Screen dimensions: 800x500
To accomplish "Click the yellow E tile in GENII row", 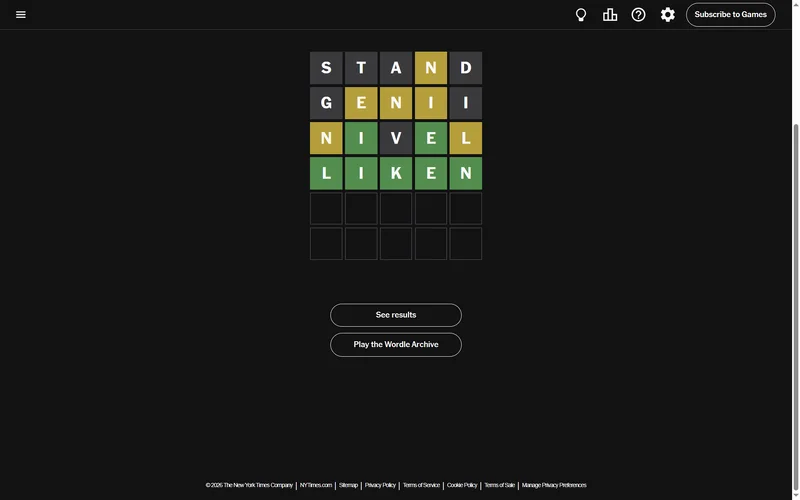I will [x=361, y=103].
